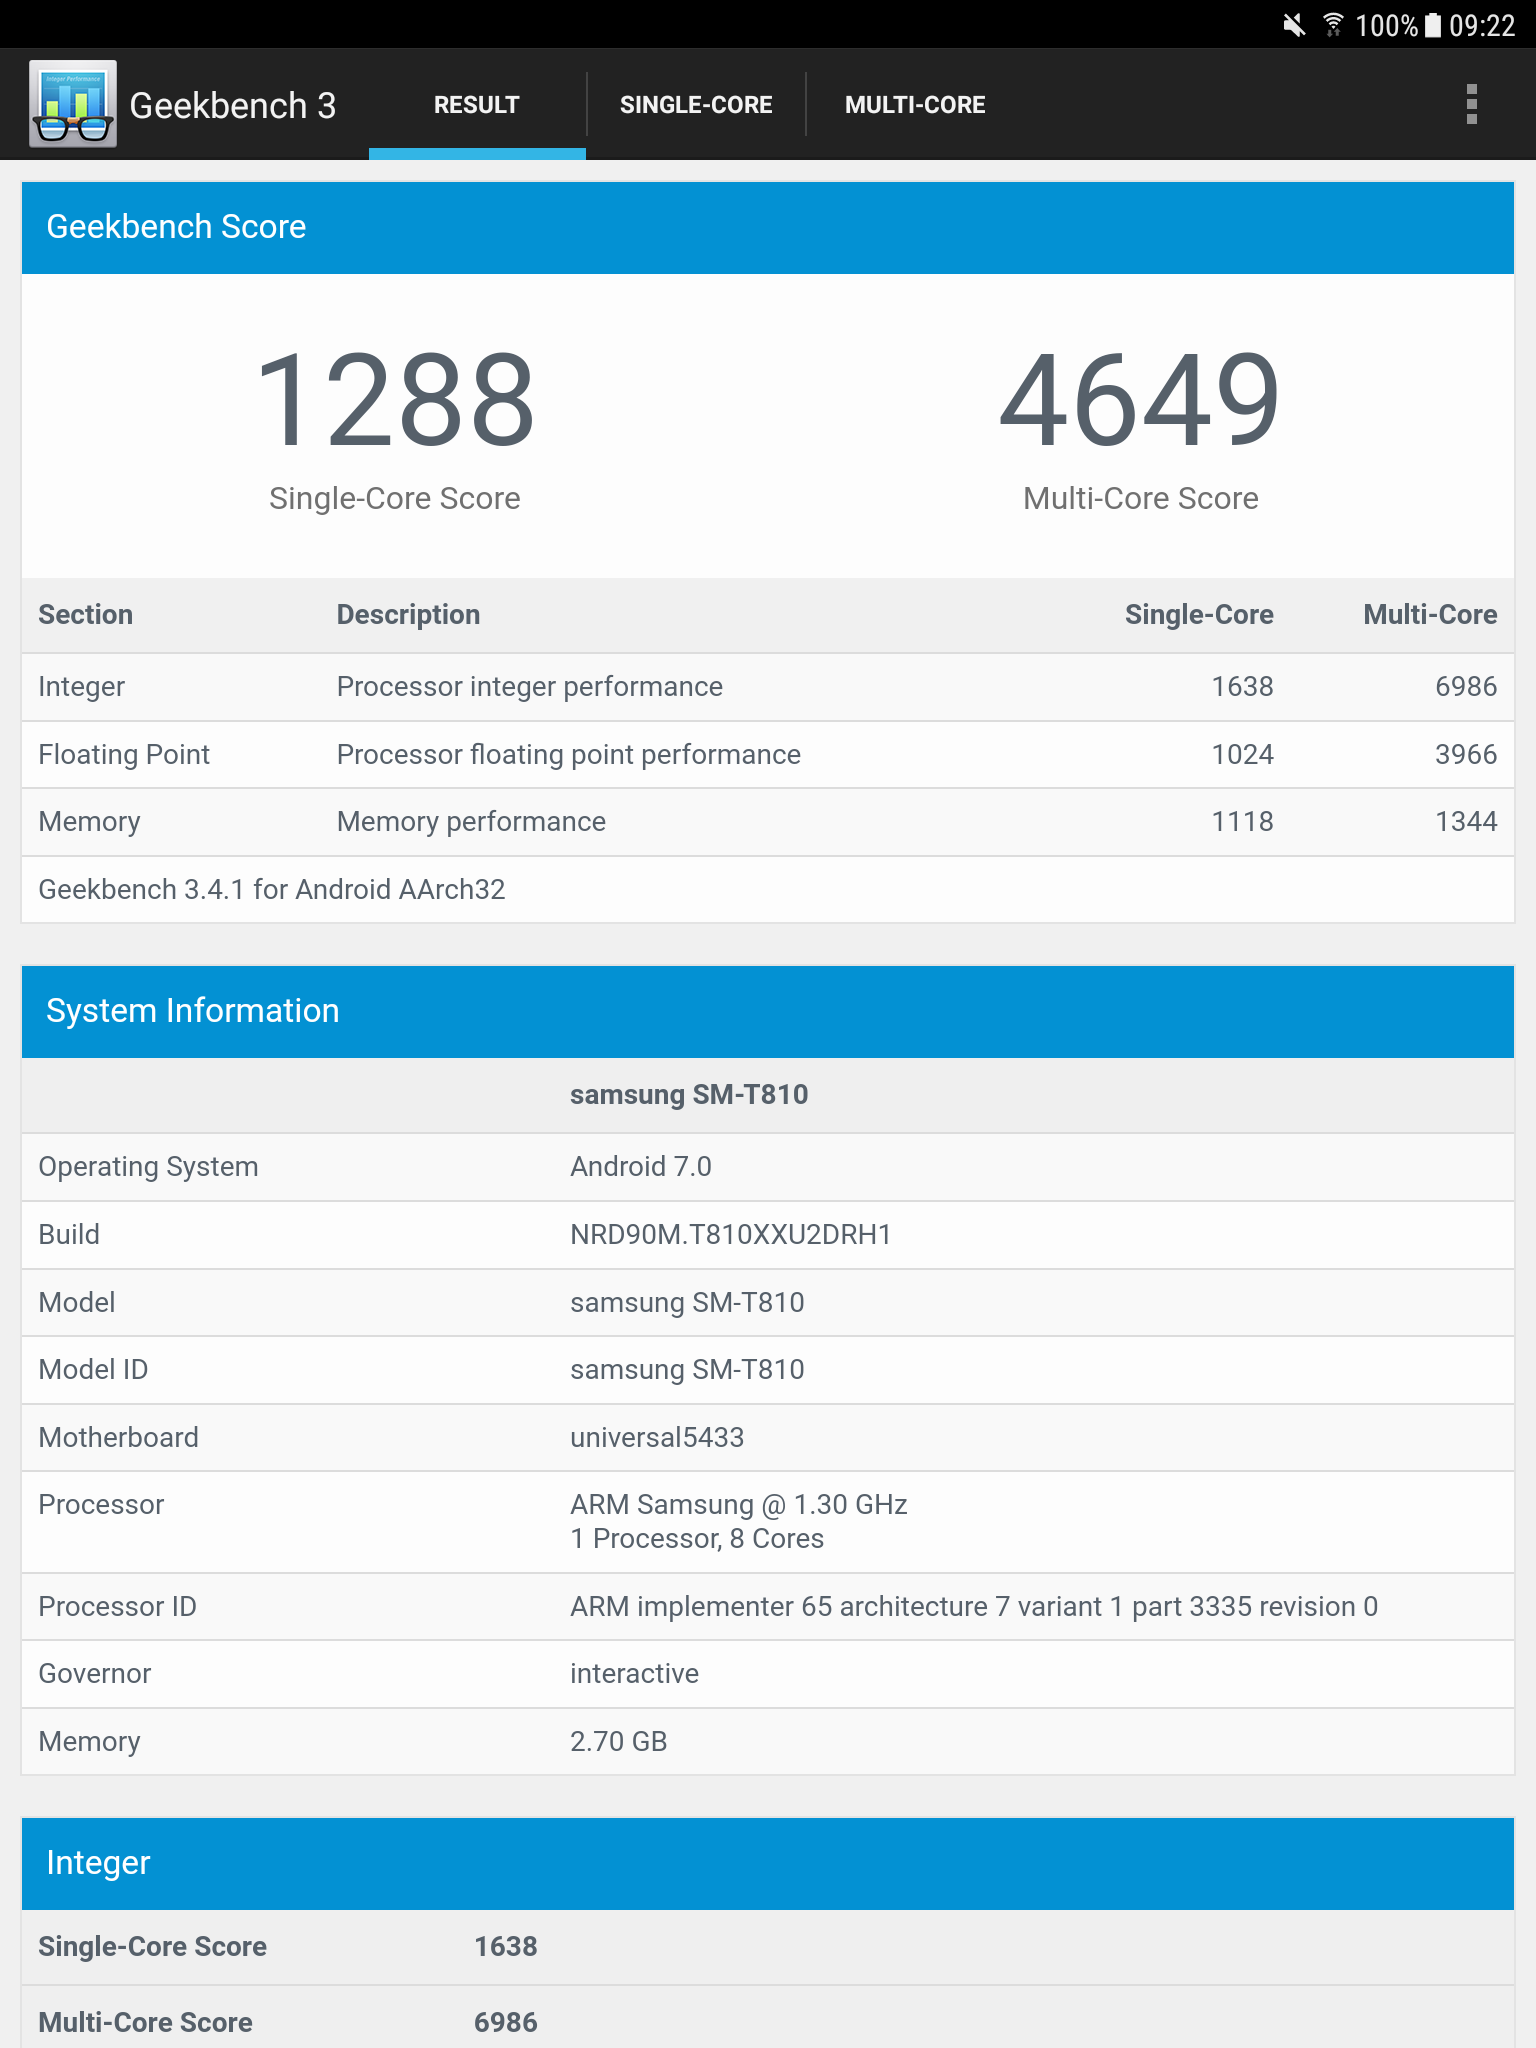Tap Integer Single-Core Score row label
The height and width of the screenshot is (2048, 1536).
[x=152, y=1947]
